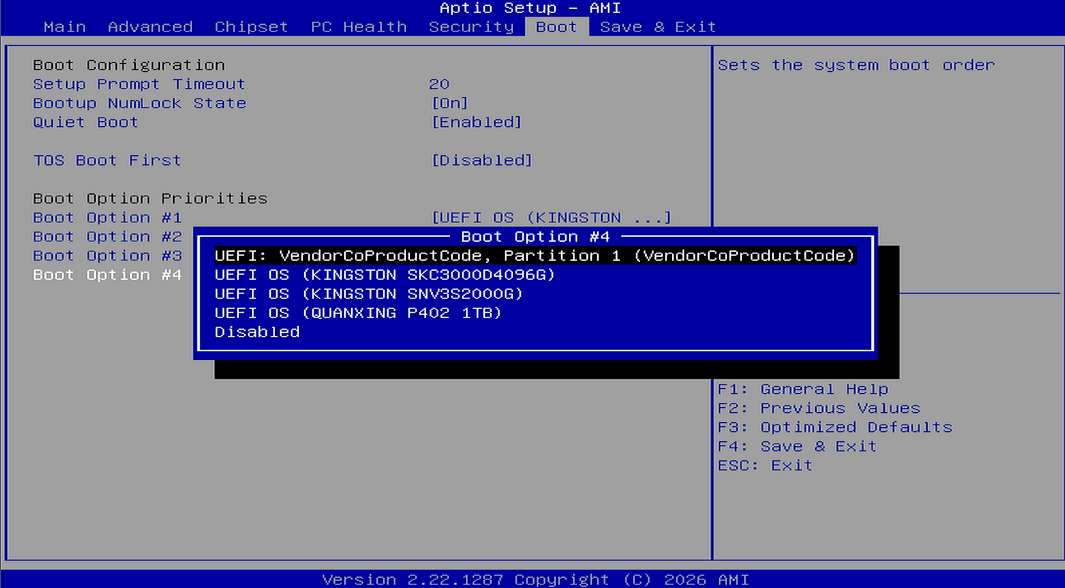Go to the Chipset tab

pos(251,27)
